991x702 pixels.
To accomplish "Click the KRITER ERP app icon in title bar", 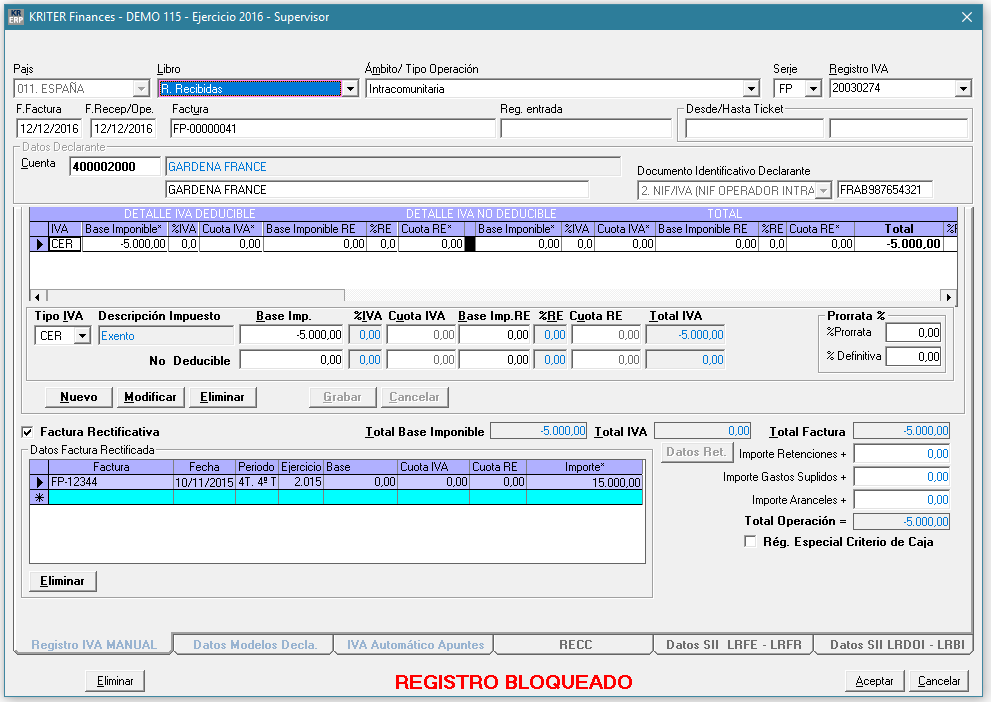I will pyautogui.click(x=15, y=16).
